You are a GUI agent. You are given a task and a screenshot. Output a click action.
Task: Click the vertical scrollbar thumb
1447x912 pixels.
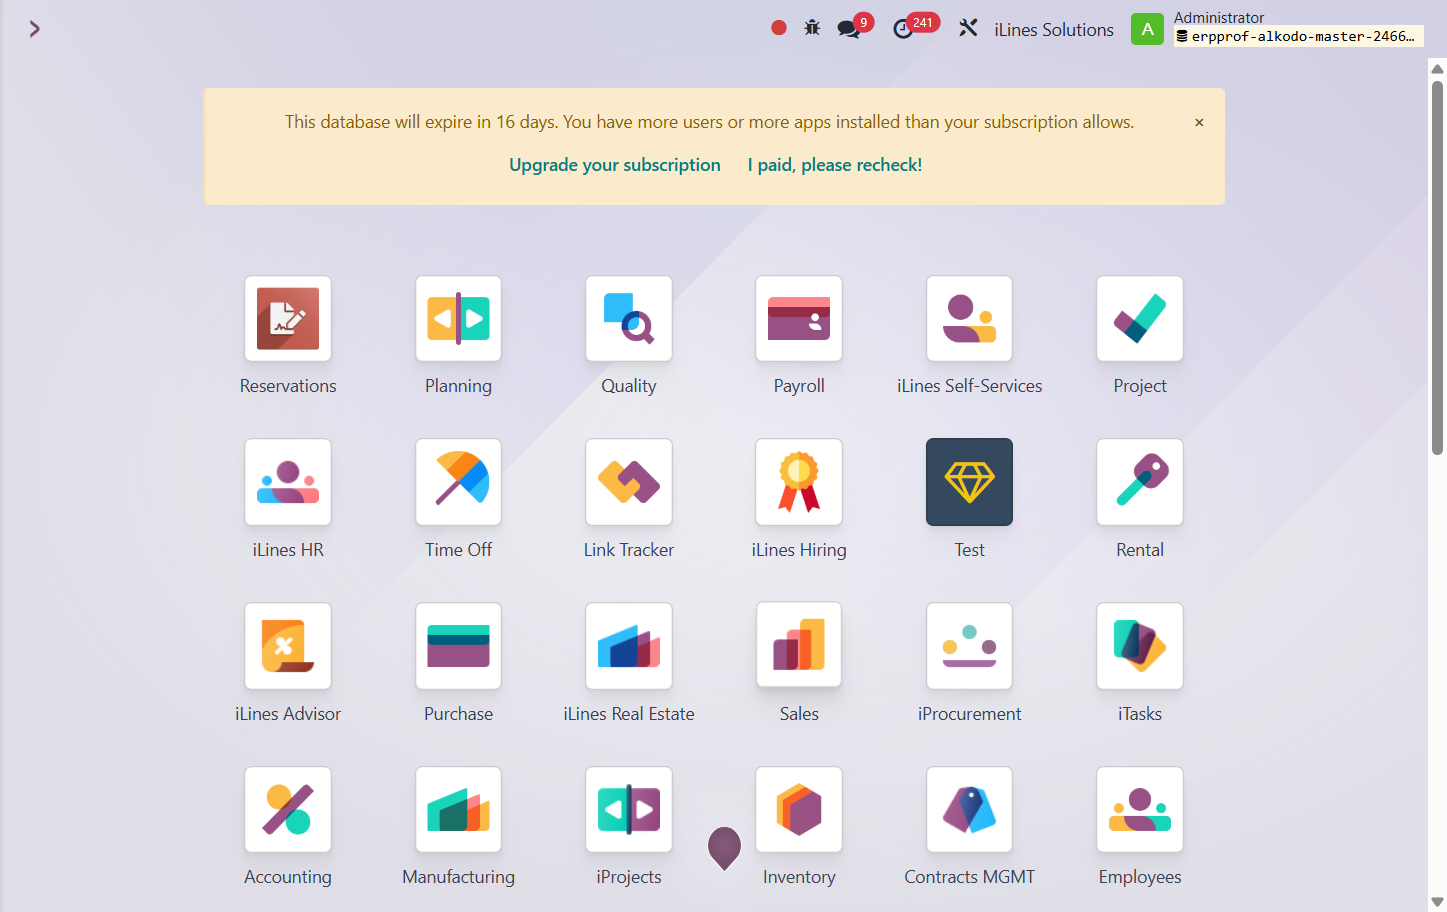(1437, 268)
